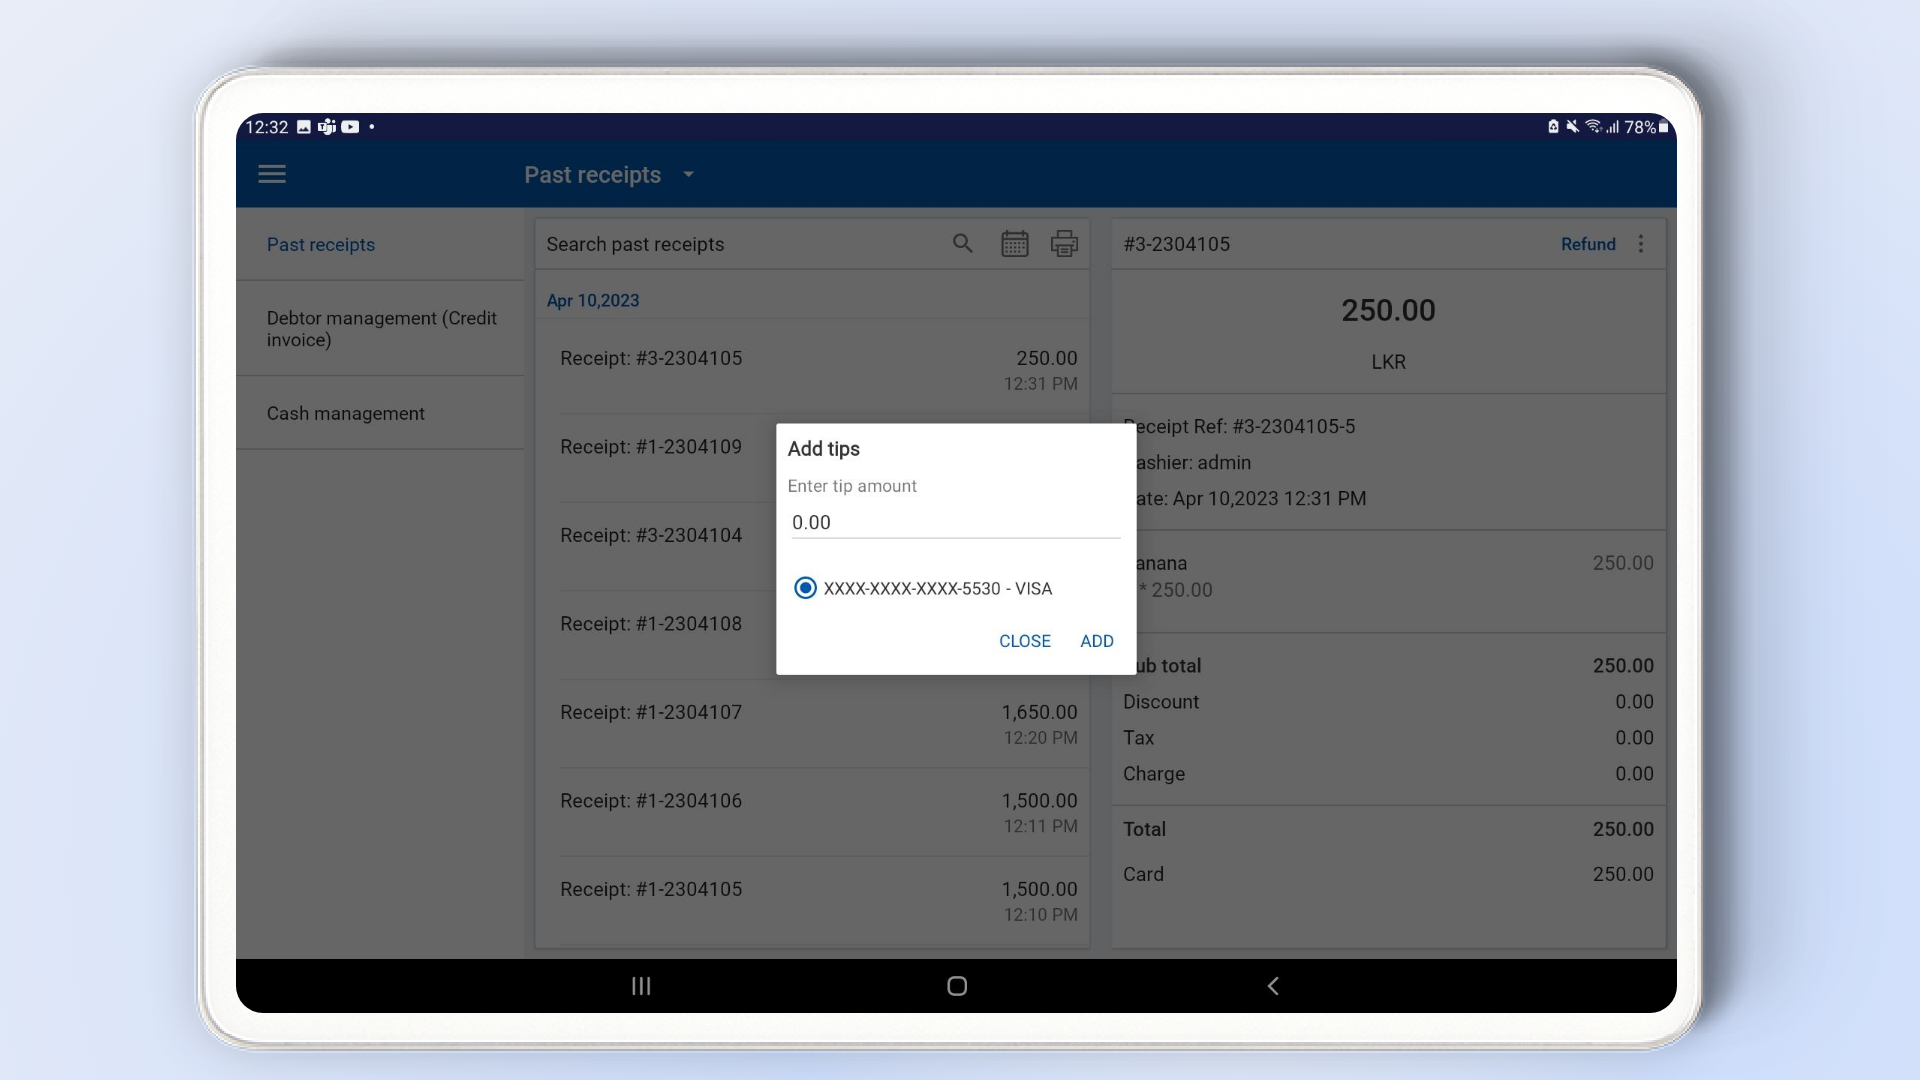Open Cash management section
Screen dimensions: 1920x1080
pos(346,413)
